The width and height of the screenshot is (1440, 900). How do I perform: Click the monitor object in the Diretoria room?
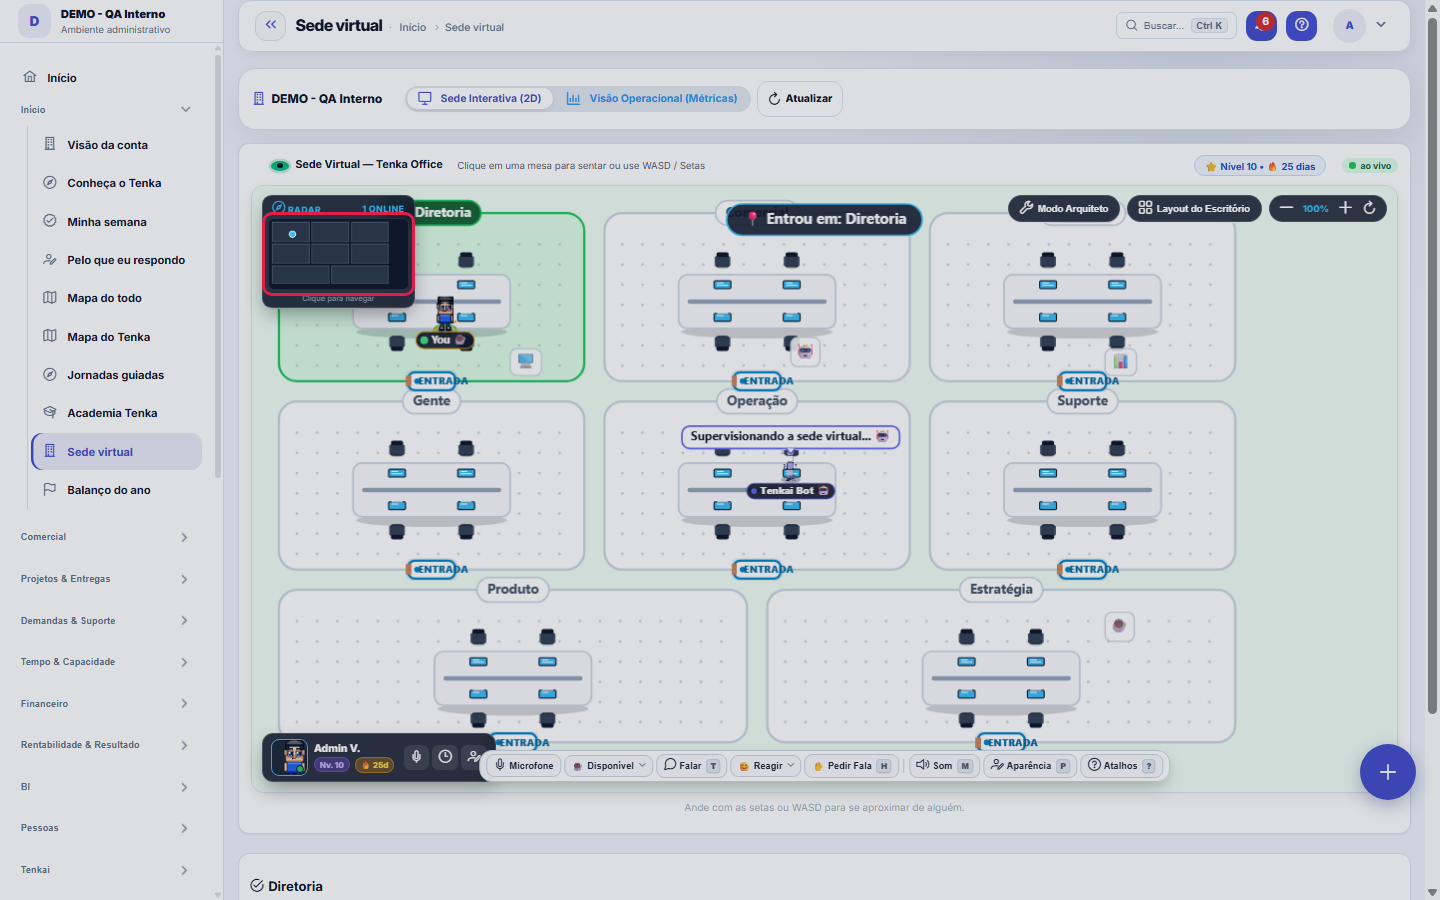(526, 361)
